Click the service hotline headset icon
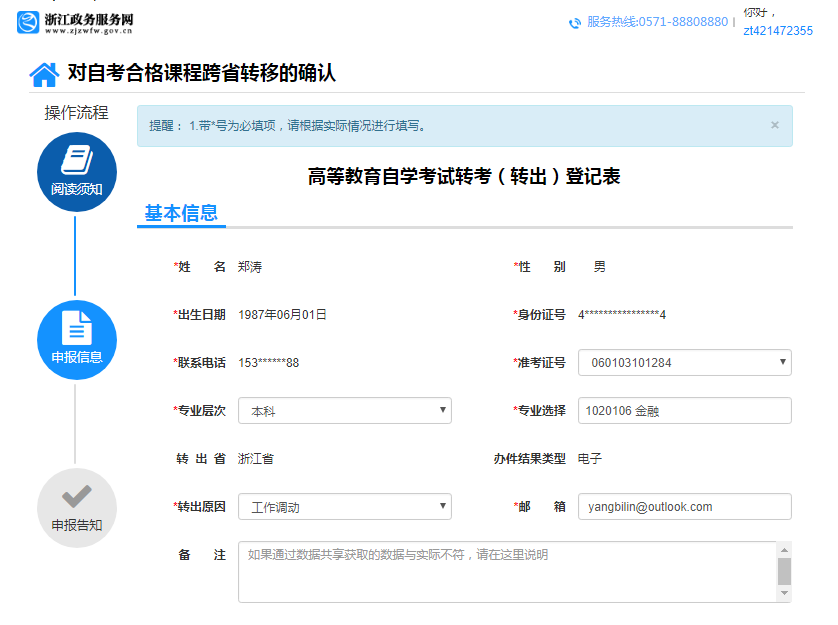Image resolution: width=838 pixels, height=625 pixels. [574, 23]
